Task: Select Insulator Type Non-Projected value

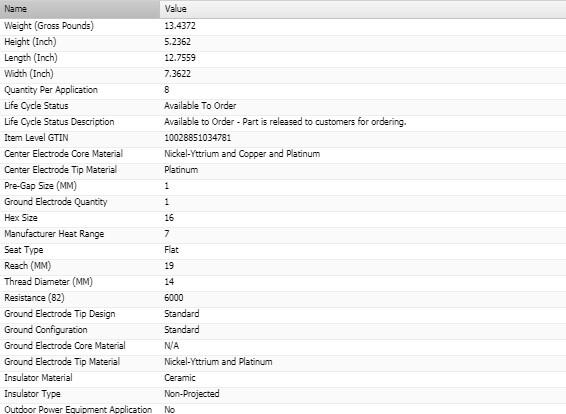Action: tap(192, 394)
